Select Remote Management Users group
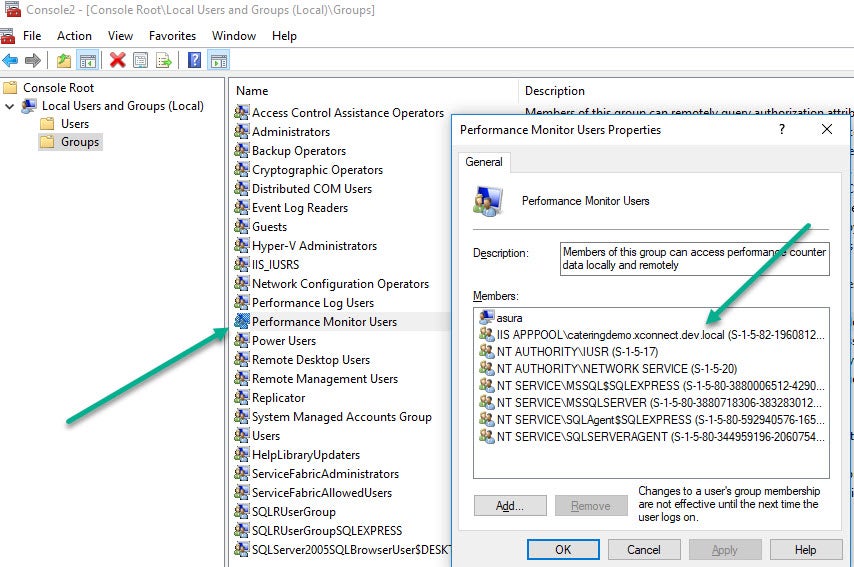 point(325,379)
